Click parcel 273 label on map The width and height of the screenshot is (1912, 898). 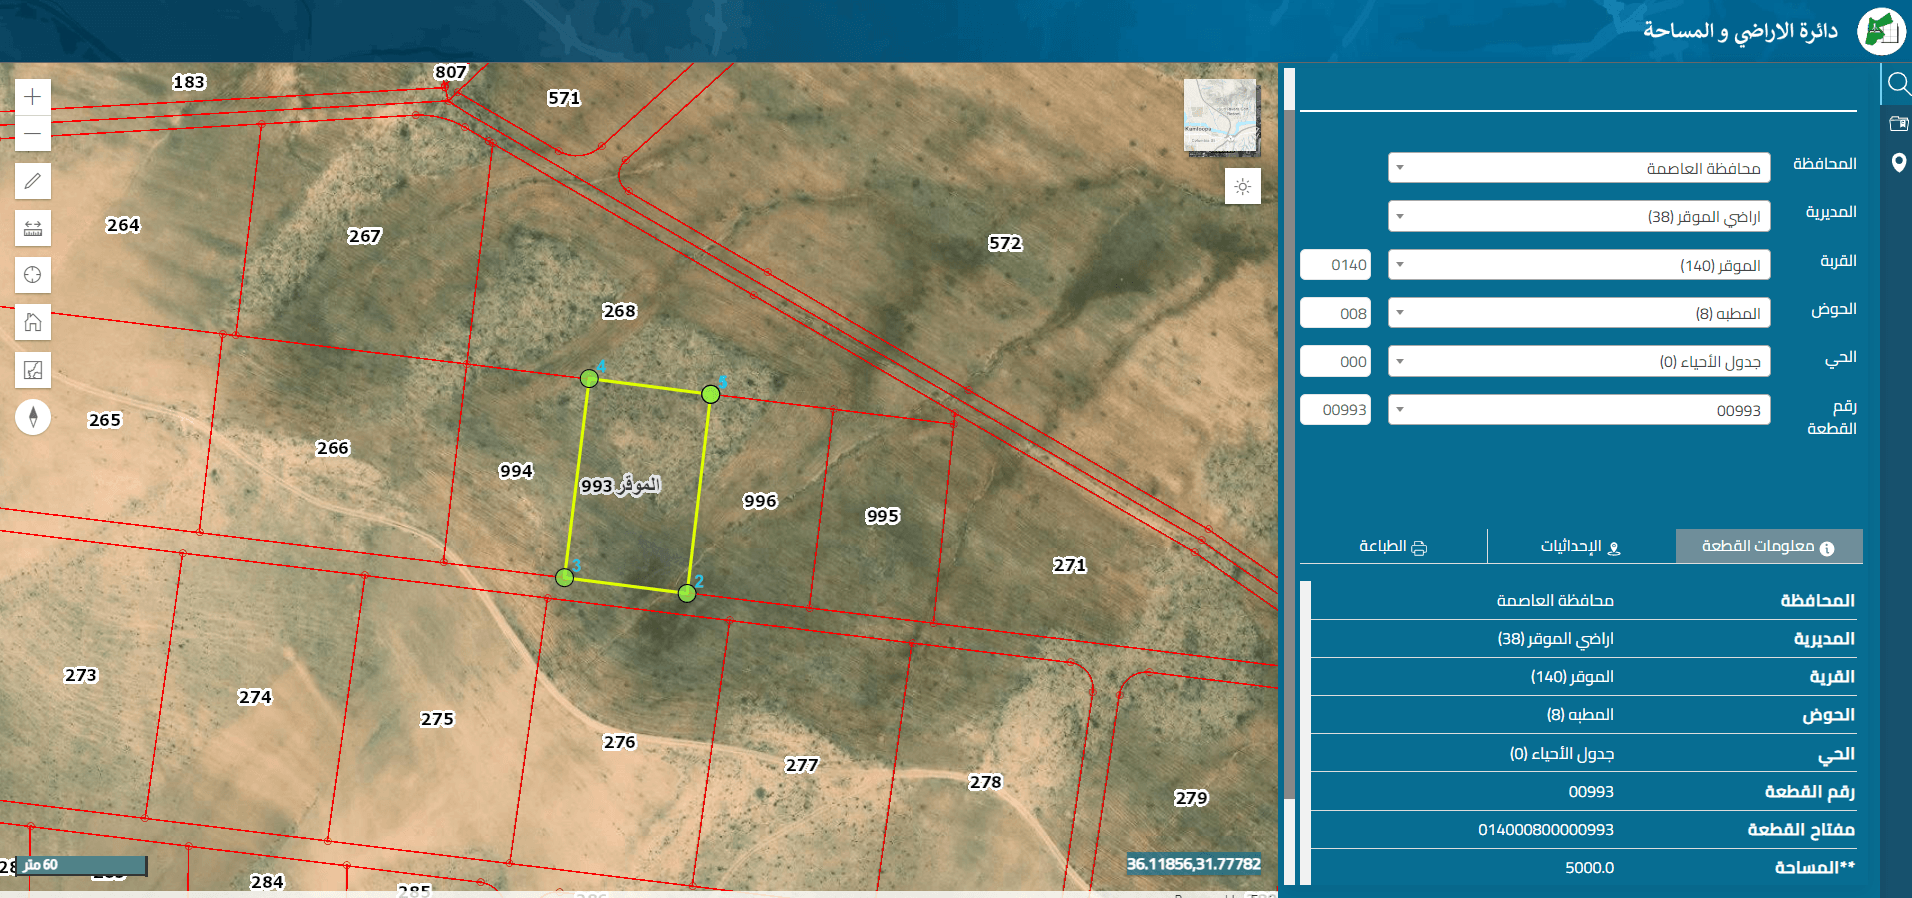pyautogui.click(x=81, y=675)
